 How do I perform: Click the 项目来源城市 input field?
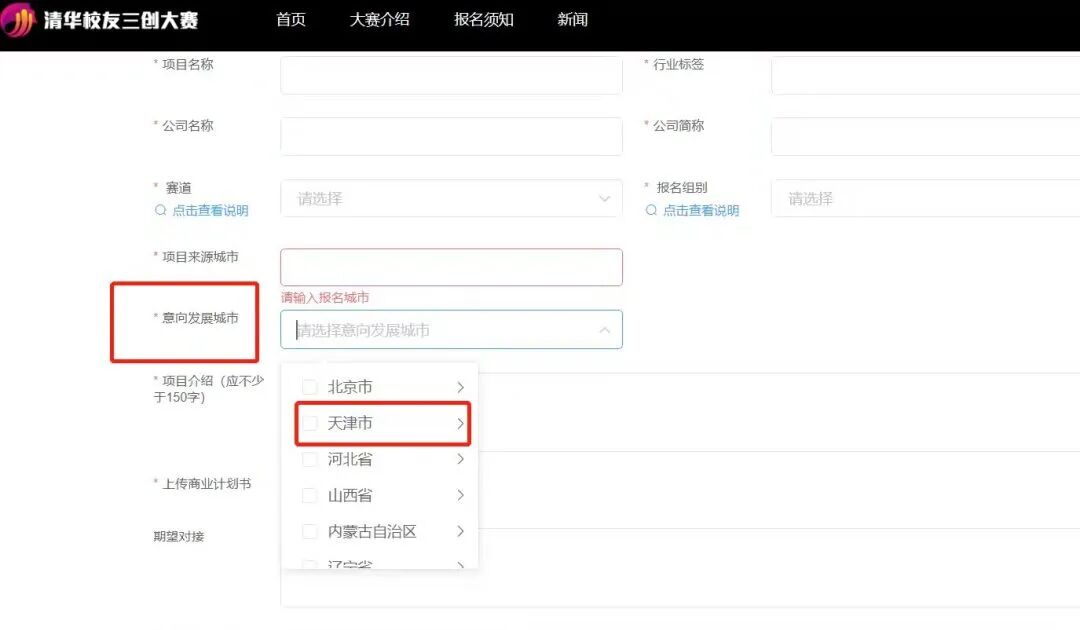(450, 266)
